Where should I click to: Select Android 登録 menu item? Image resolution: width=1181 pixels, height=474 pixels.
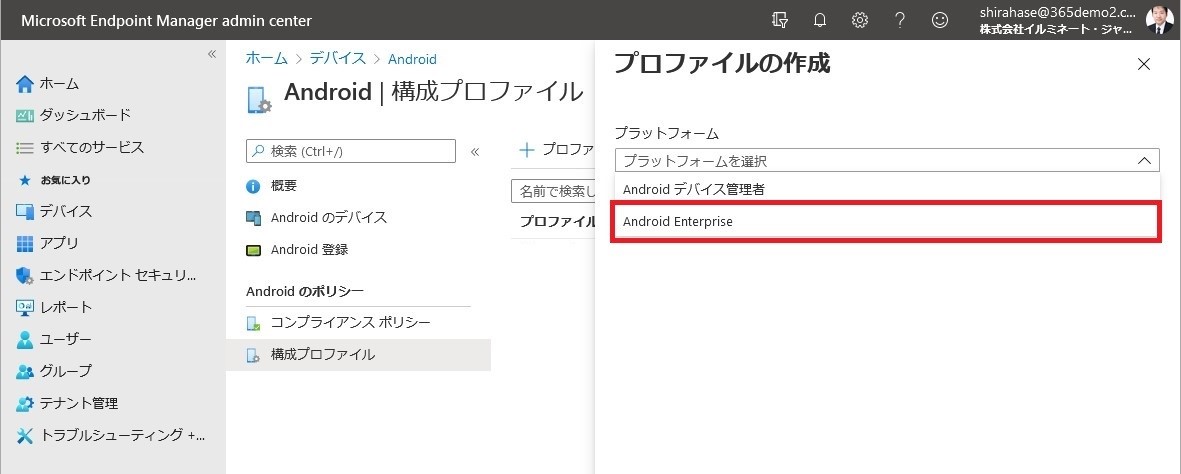(310, 249)
